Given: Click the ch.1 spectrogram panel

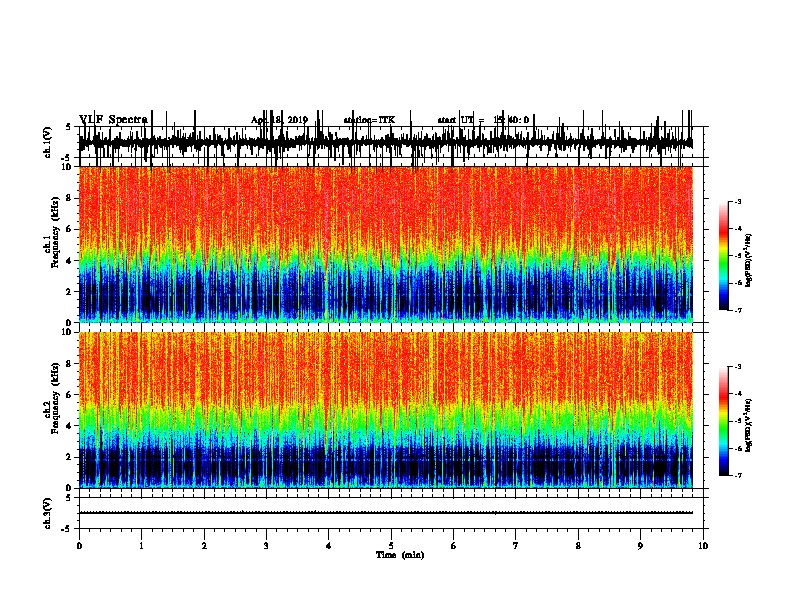Looking at the screenshot, I should click(386, 244).
